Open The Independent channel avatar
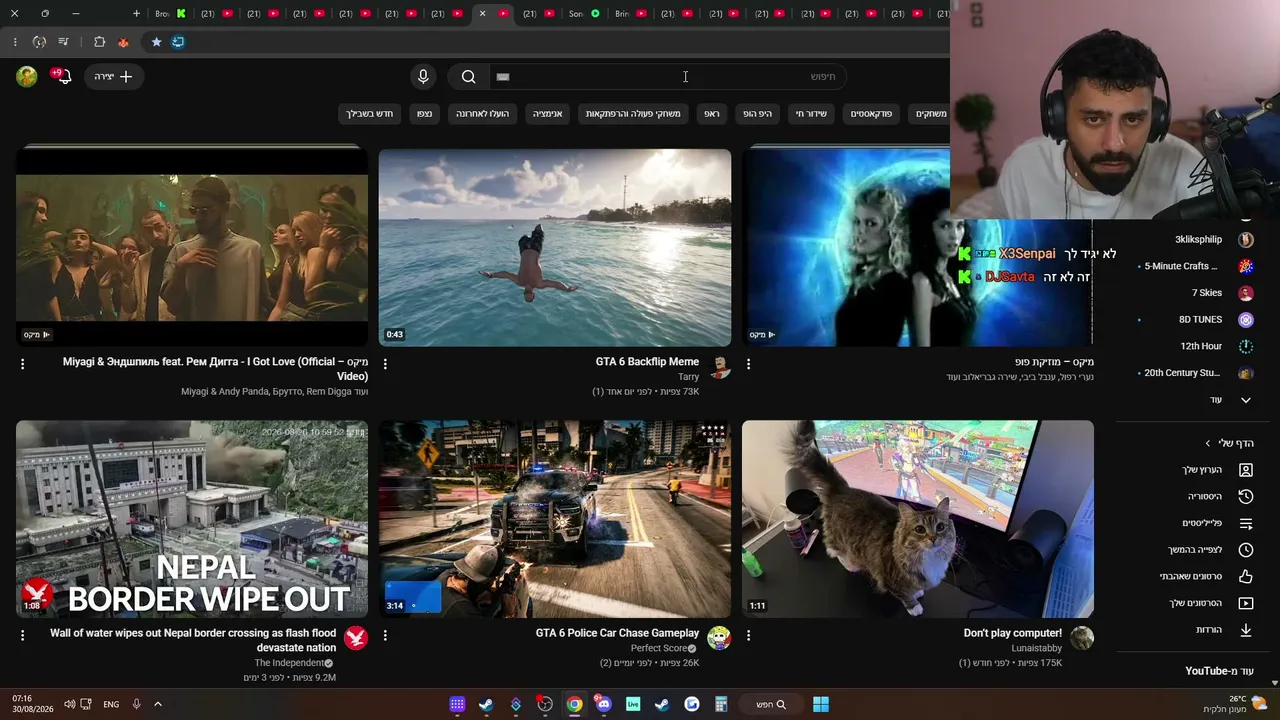This screenshot has width=1280, height=720. point(356,638)
